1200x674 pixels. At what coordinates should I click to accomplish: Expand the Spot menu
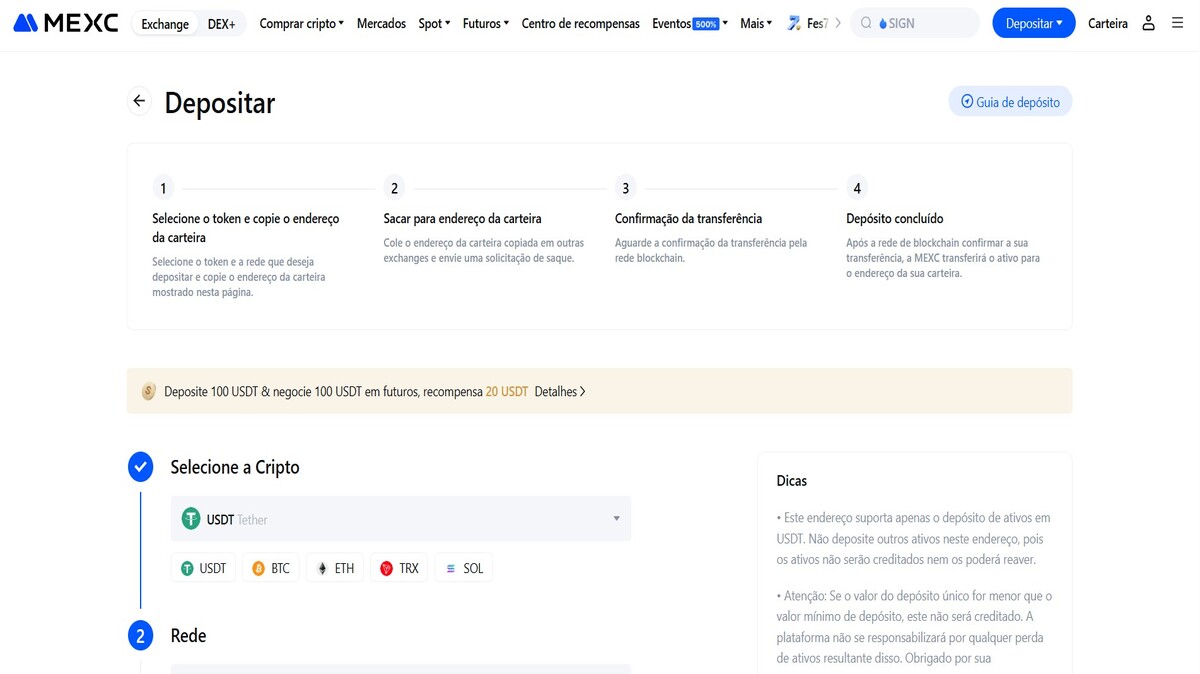click(434, 23)
